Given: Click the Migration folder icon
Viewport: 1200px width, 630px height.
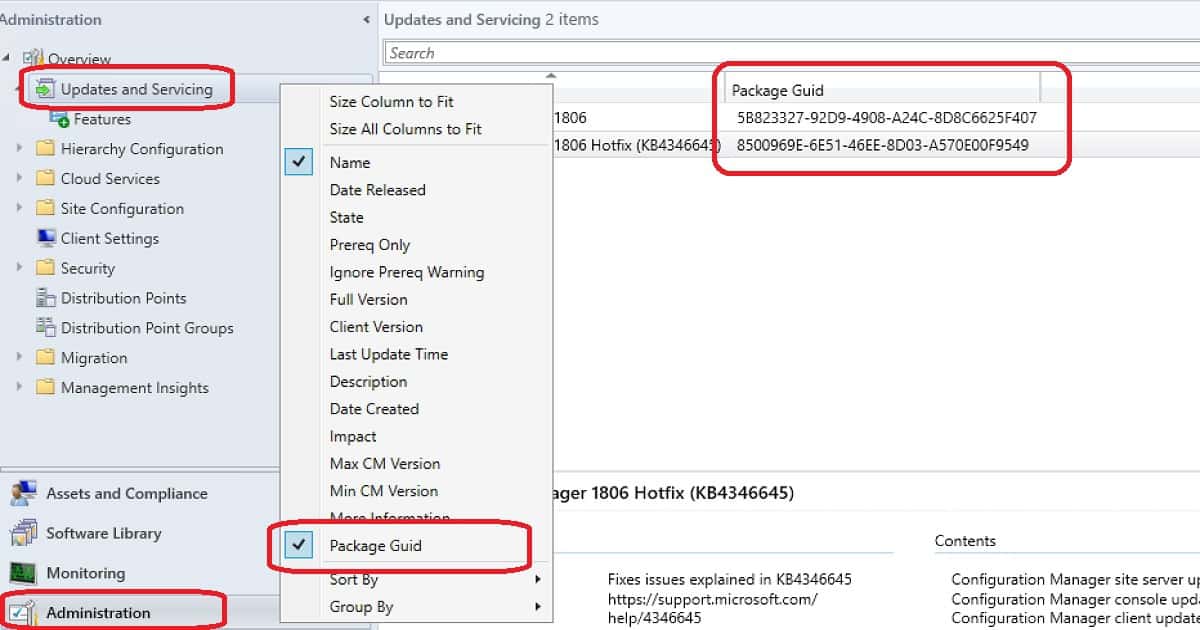Looking at the screenshot, I should point(45,358).
